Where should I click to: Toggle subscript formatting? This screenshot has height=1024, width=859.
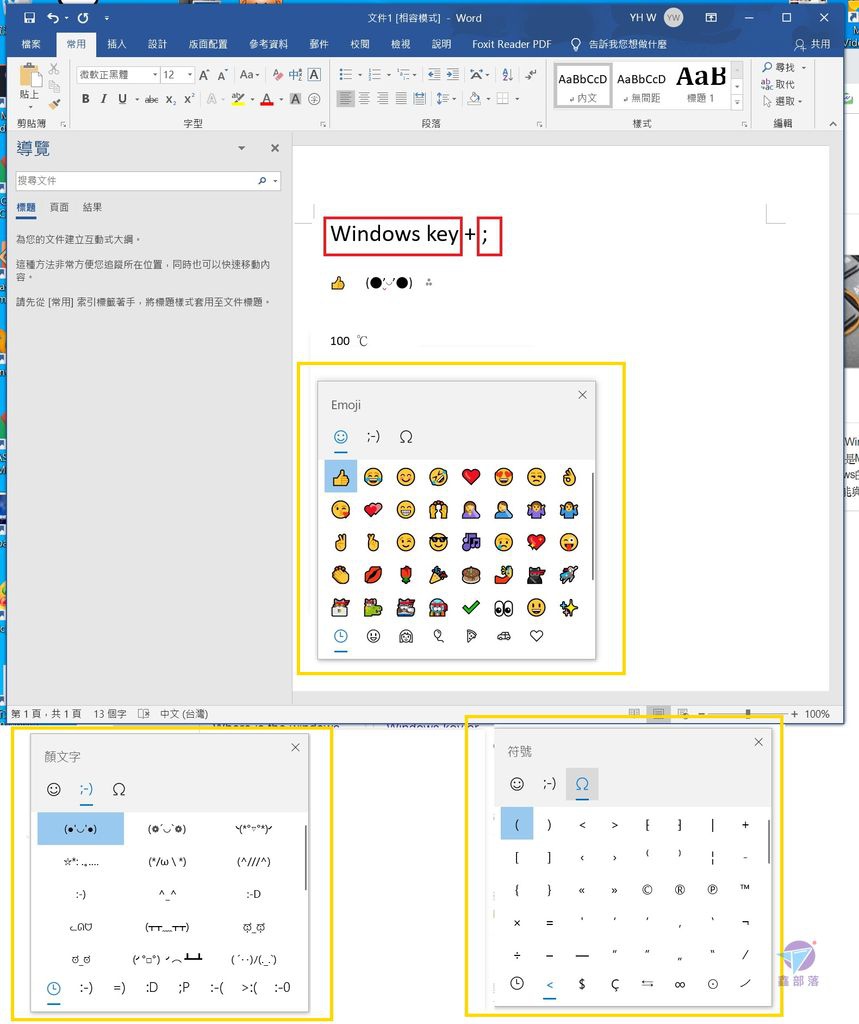tap(170, 99)
